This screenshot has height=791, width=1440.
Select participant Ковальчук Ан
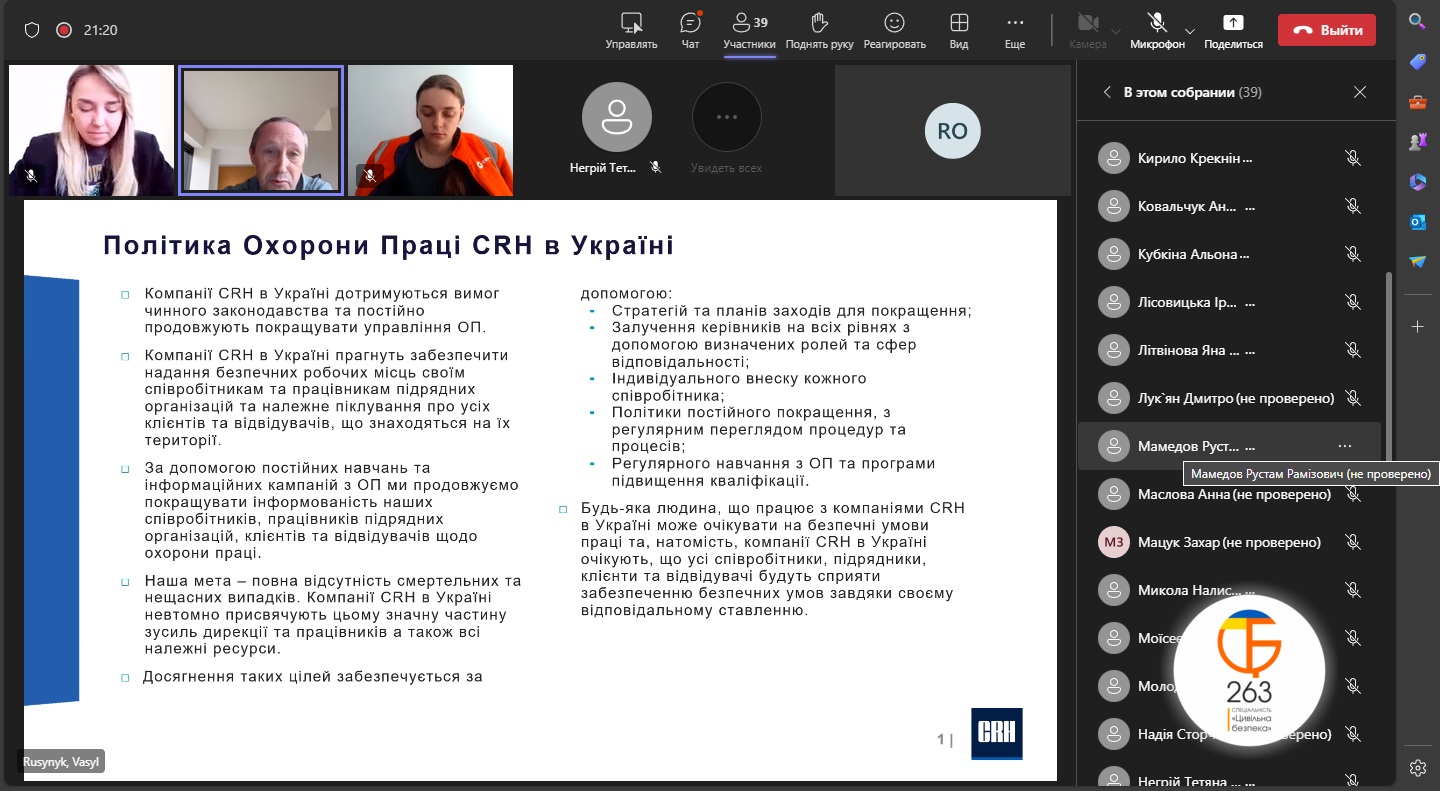tap(1229, 206)
